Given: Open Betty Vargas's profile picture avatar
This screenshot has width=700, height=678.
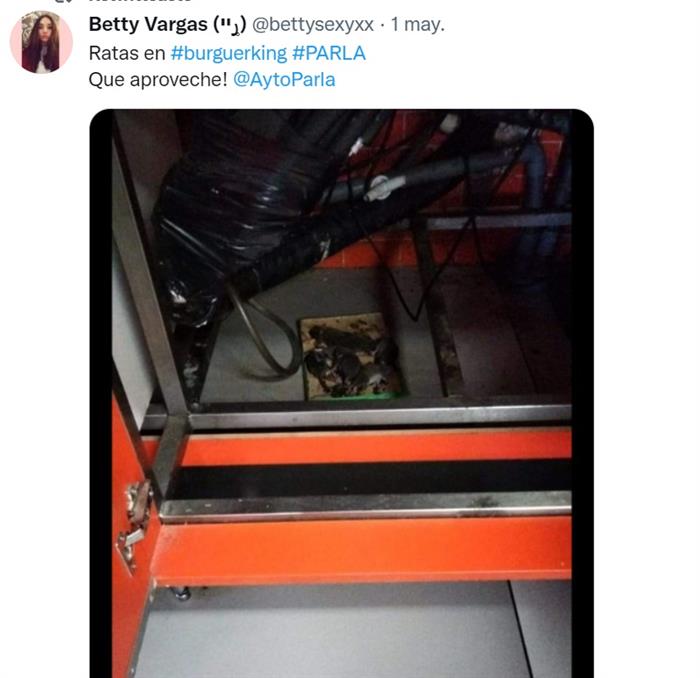Looking at the screenshot, I should (x=41, y=42).
